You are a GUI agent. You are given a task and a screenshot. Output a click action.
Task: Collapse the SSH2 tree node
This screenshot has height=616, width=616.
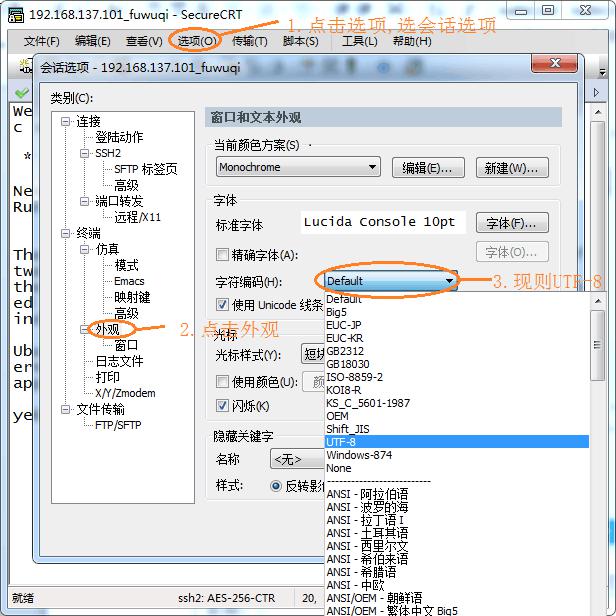pyautogui.click(x=84, y=153)
